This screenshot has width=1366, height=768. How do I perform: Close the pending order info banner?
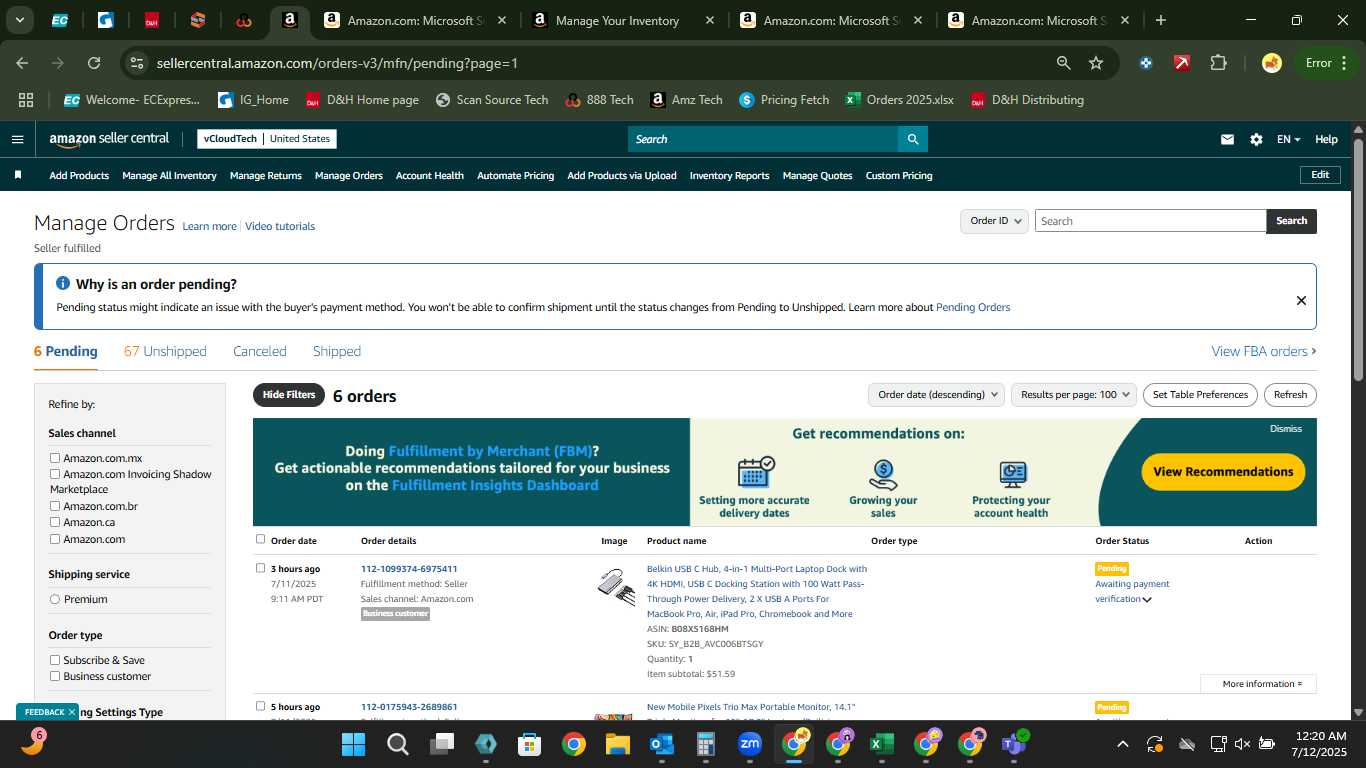[x=1301, y=300]
